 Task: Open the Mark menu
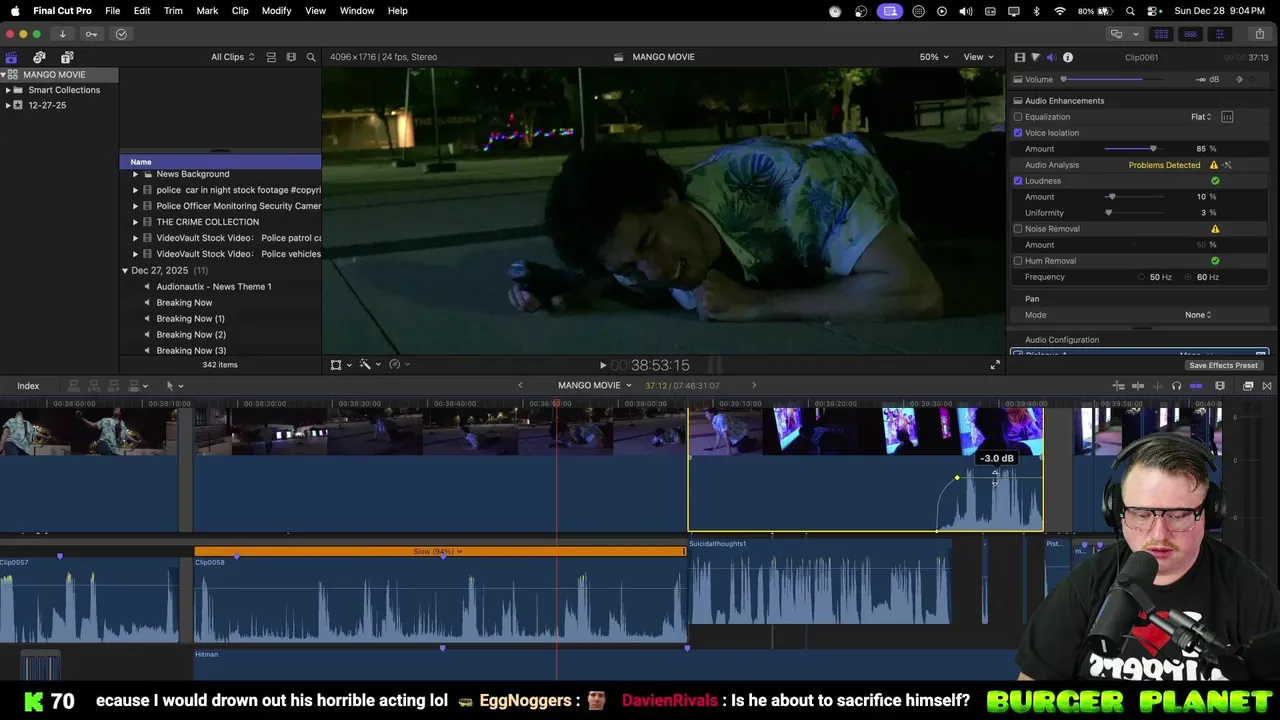207,11
